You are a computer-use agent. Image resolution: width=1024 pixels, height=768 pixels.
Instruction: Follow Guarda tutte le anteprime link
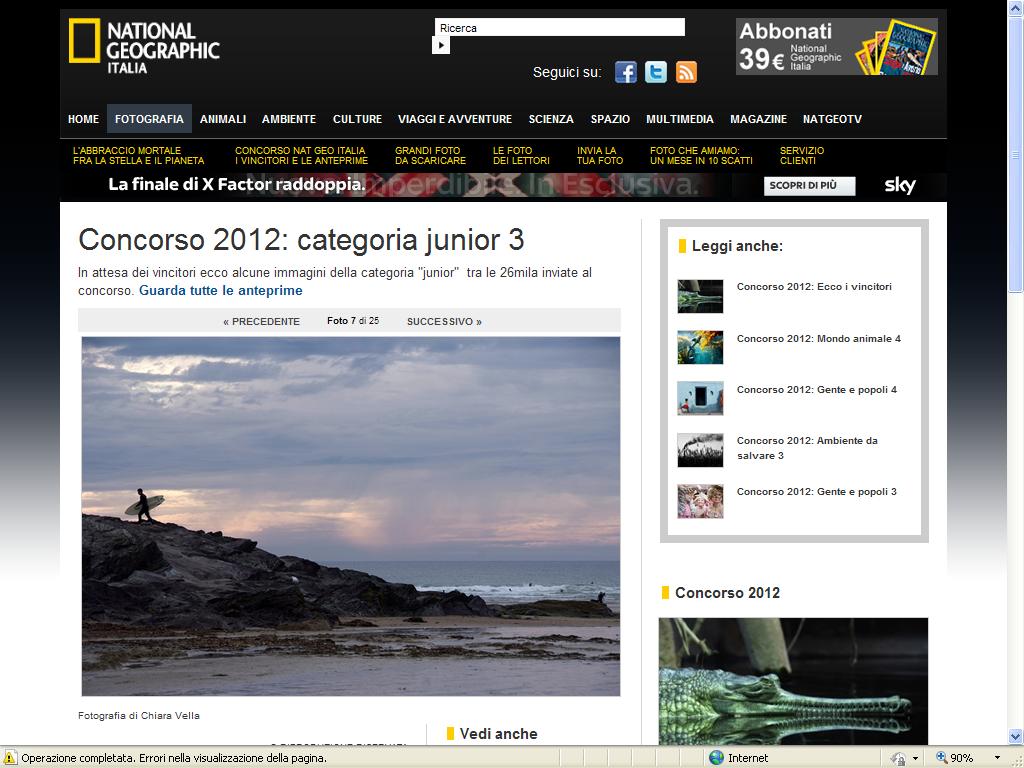pyautogui.click(x=221, y=291)
